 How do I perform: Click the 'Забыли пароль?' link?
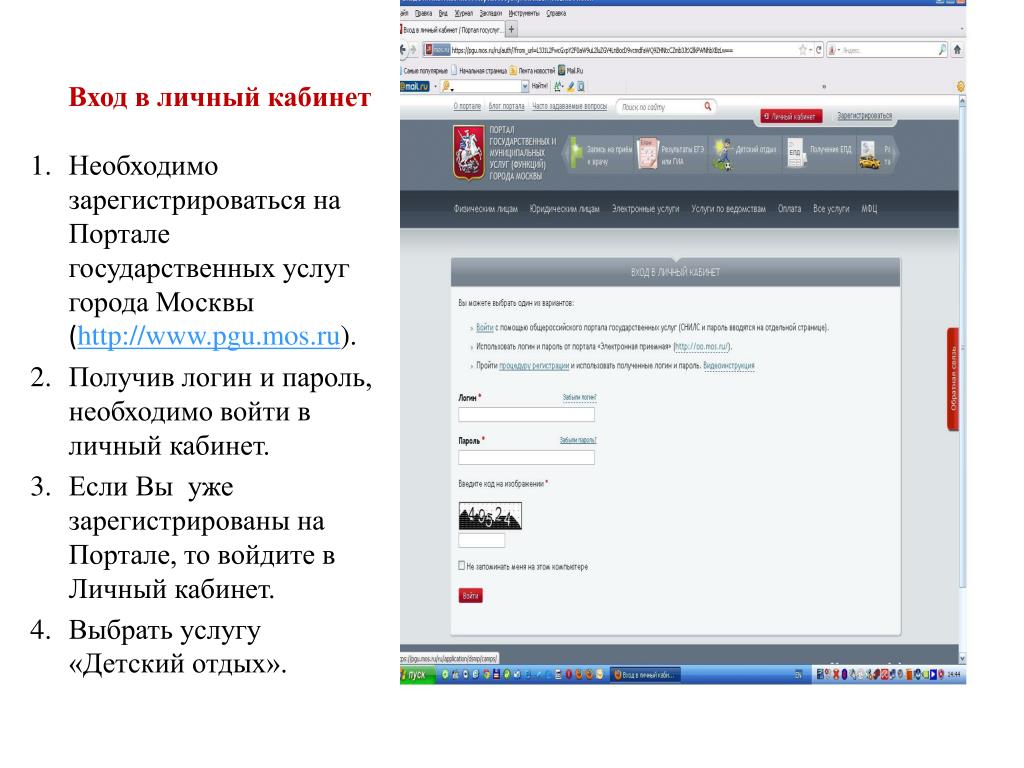(x=578, y=440)
